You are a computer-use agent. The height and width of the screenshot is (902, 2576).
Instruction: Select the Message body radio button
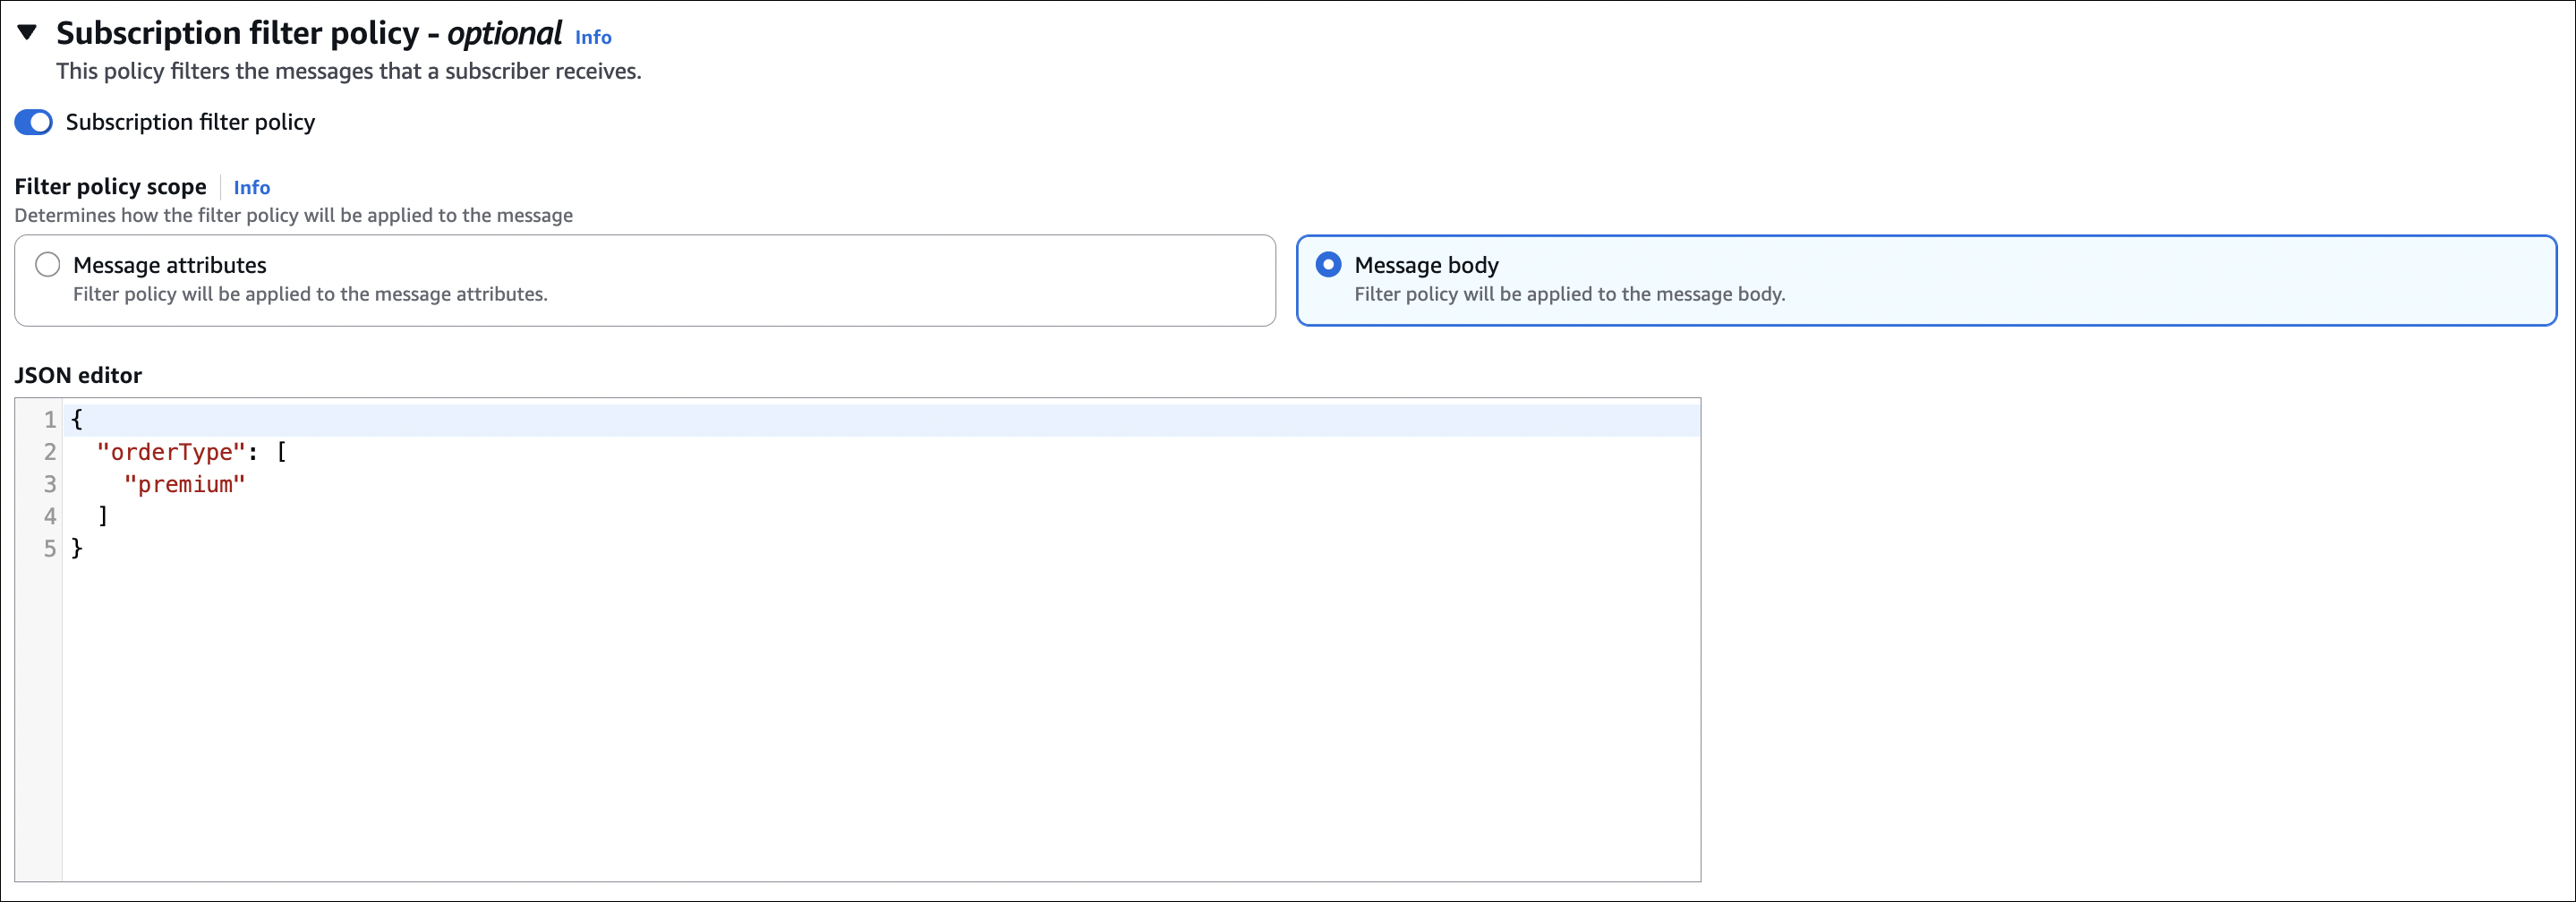click(1328, 265)
